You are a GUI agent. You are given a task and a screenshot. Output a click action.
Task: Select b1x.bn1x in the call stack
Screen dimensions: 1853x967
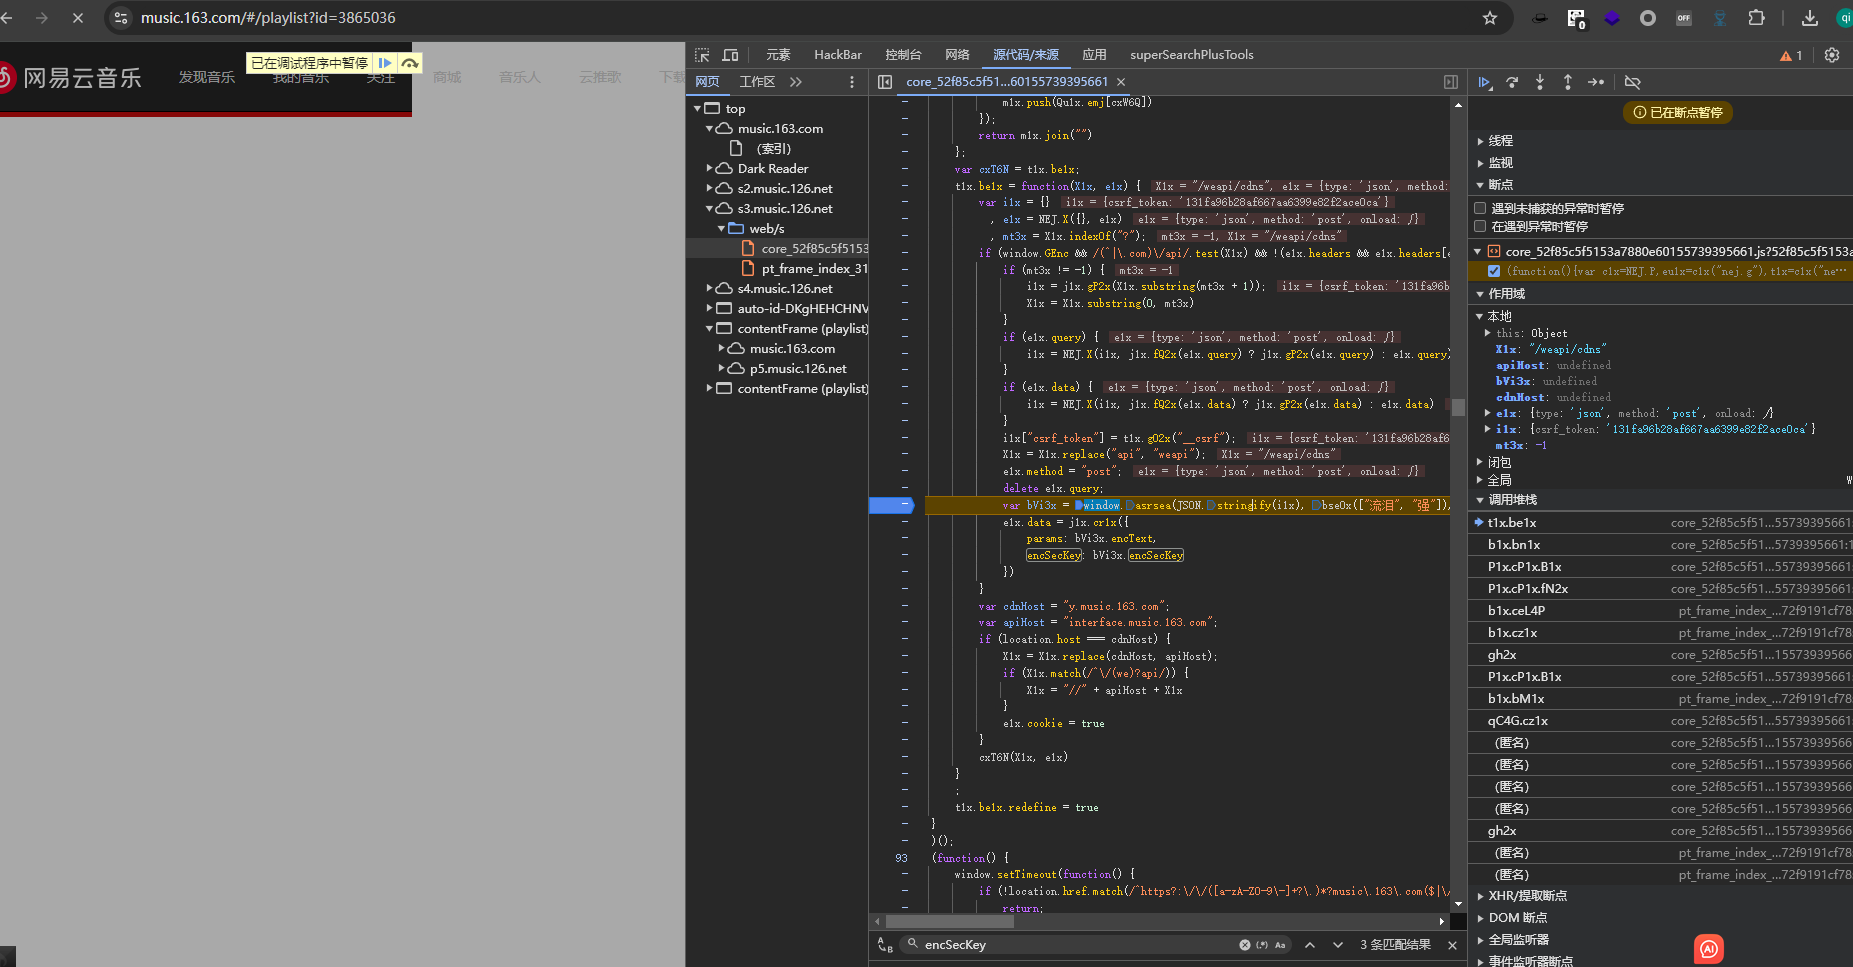1513,545
